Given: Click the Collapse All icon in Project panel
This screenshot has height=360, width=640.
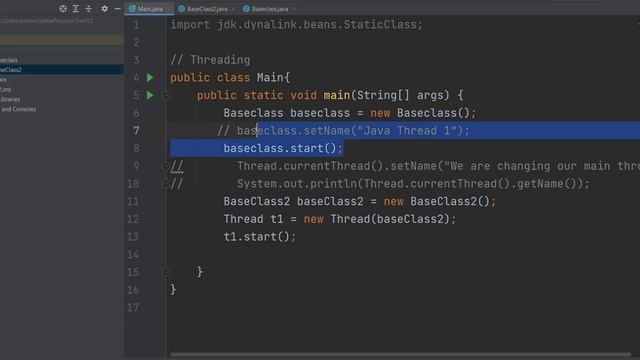Looking at the screenshot, I should (x=89, y=9).
